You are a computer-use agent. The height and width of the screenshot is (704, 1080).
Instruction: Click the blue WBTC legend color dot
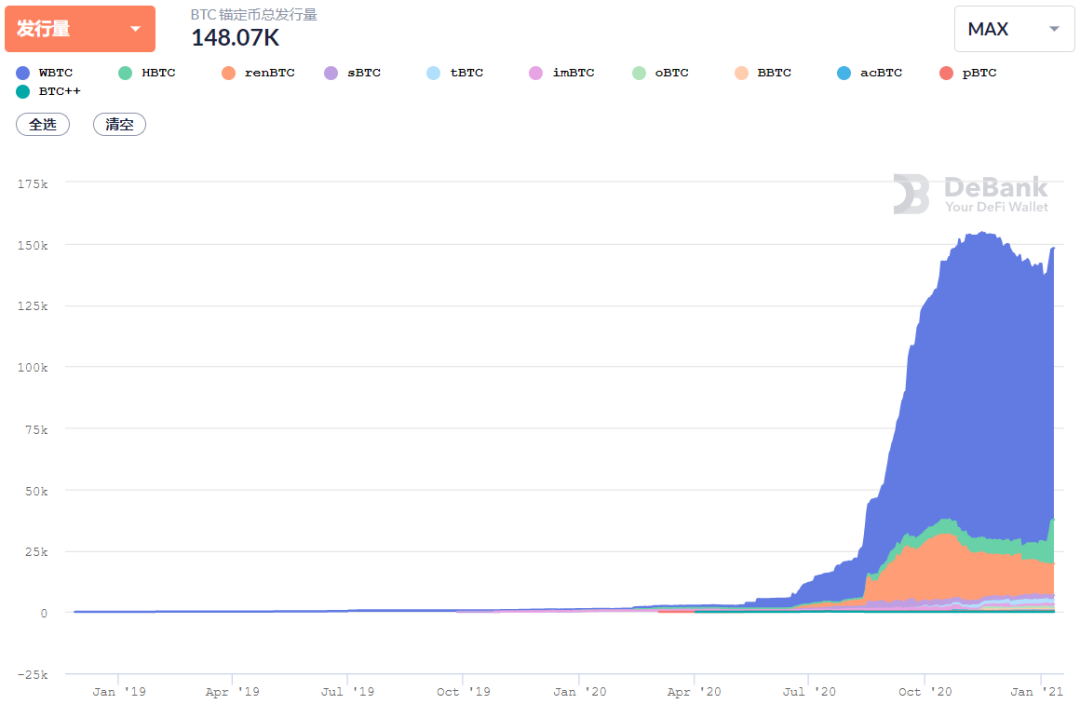(x=23, y=73)
